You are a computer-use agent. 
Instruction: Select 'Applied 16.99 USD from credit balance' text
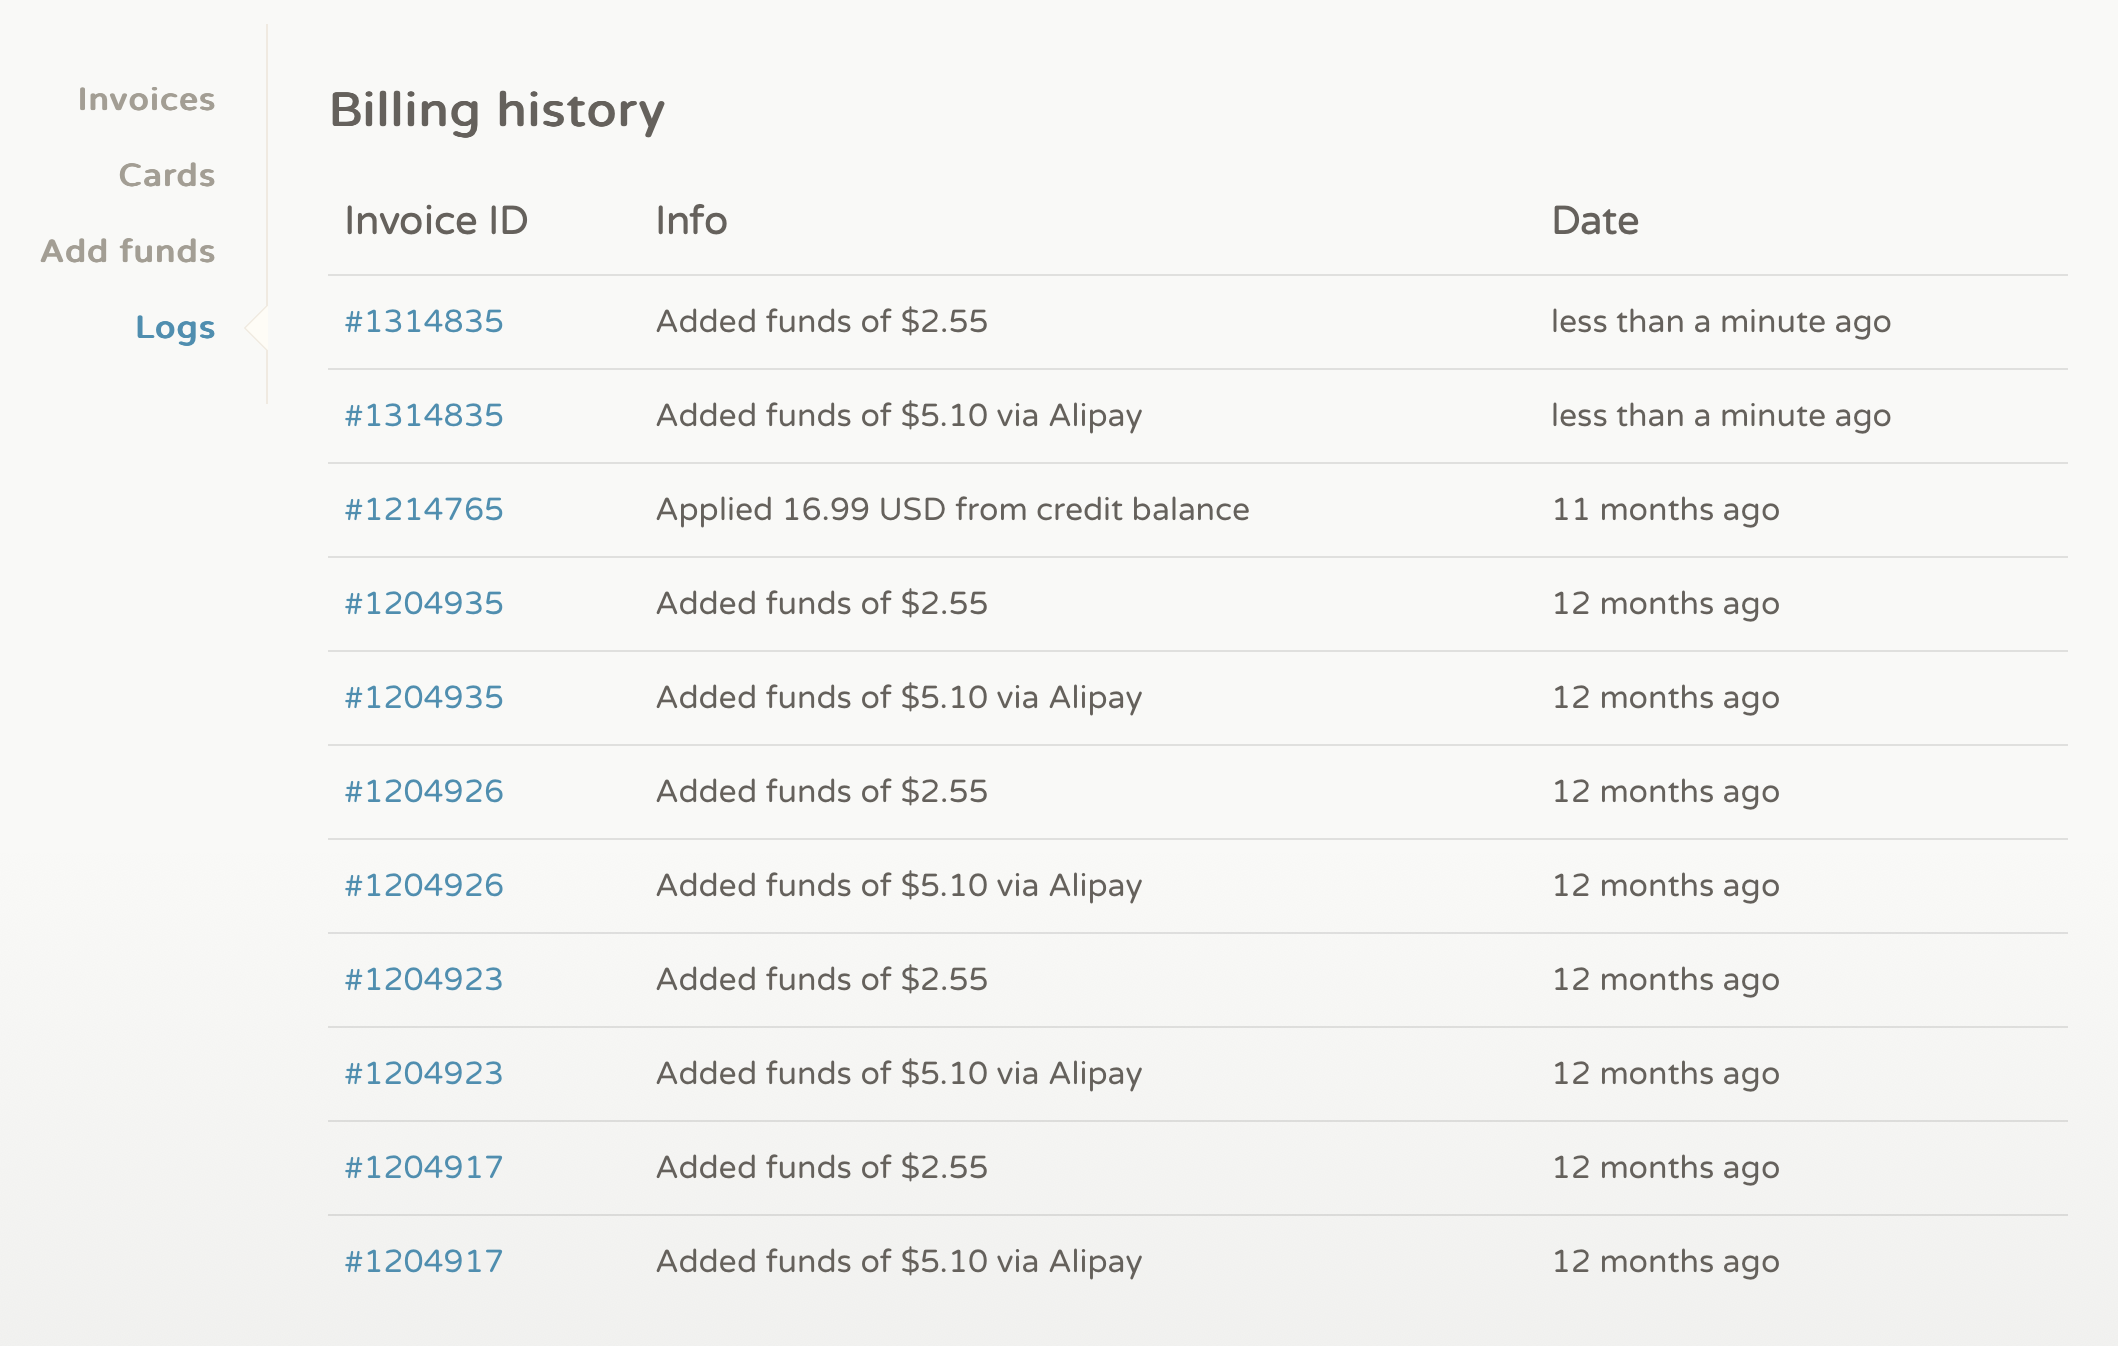pos(953,509)
